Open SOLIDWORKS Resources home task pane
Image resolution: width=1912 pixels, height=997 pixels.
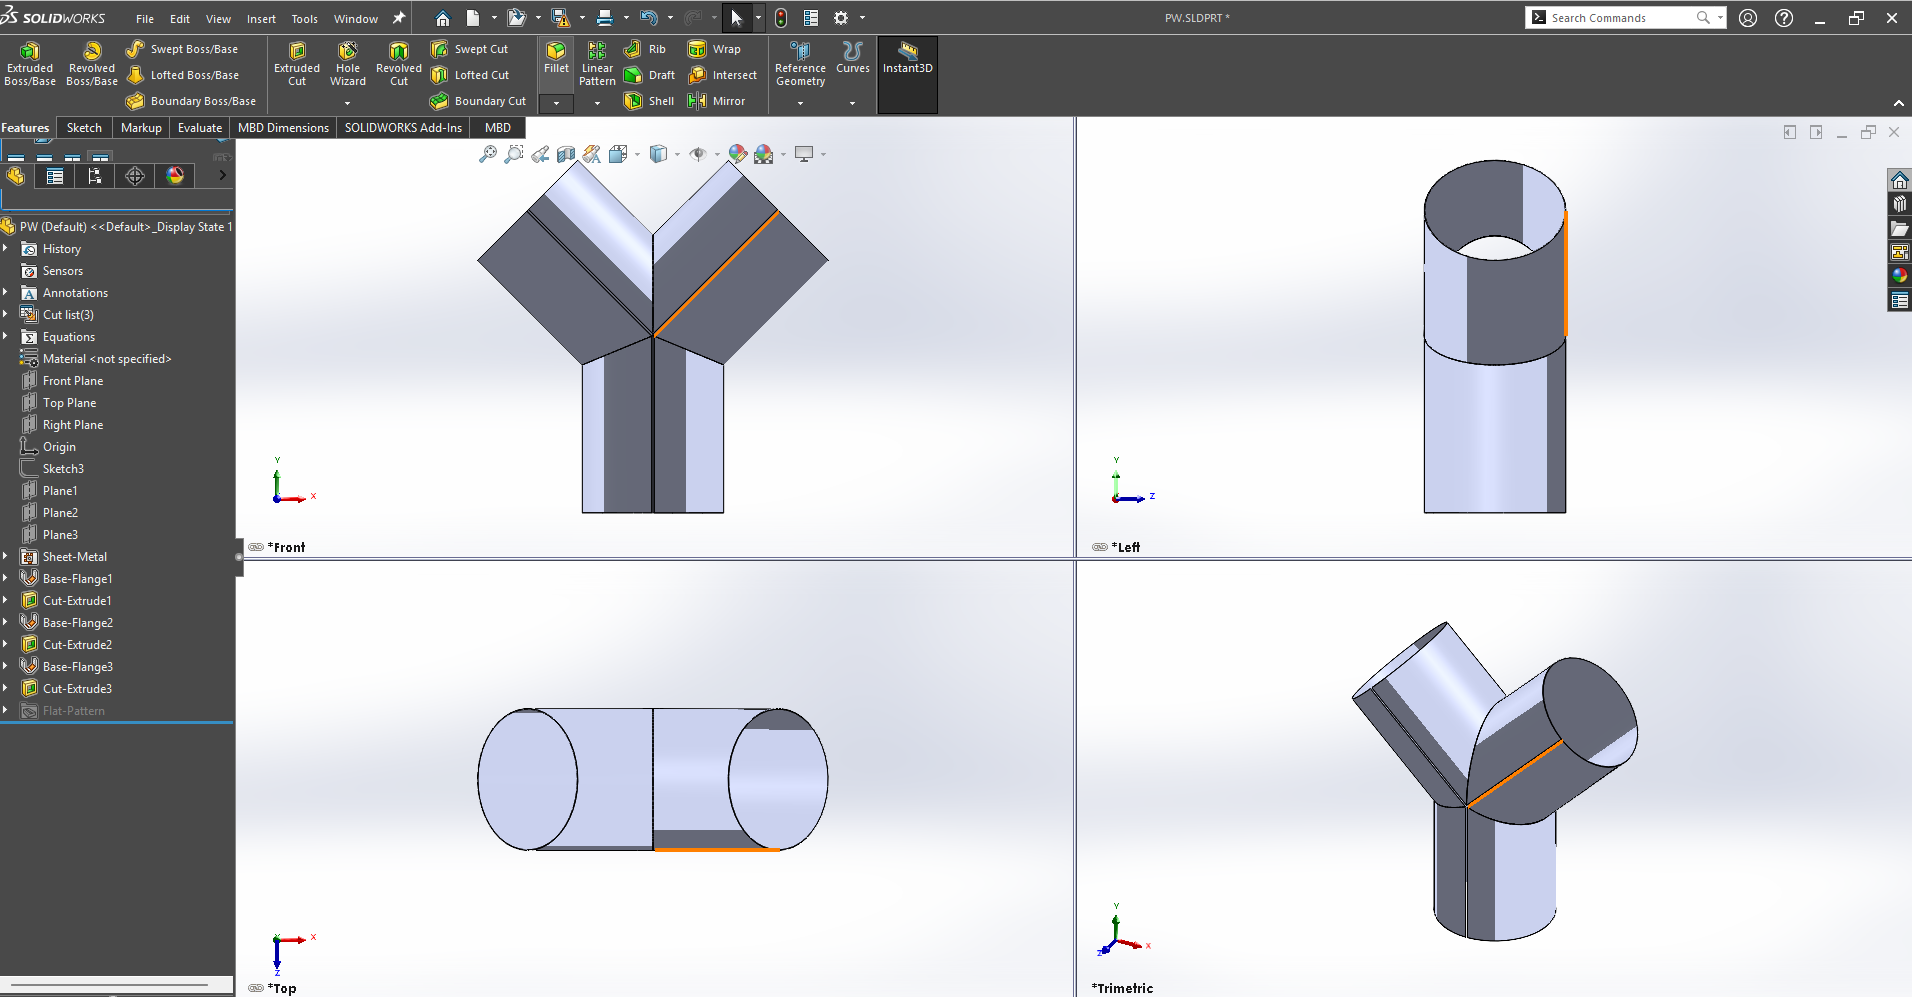point(1899,180)
